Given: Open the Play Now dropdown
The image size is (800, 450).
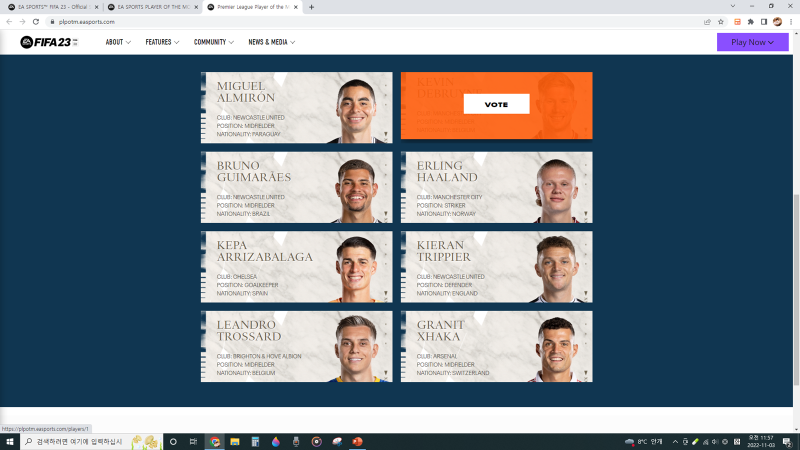Looking at the screenshot, I should [x=753, y=42].
